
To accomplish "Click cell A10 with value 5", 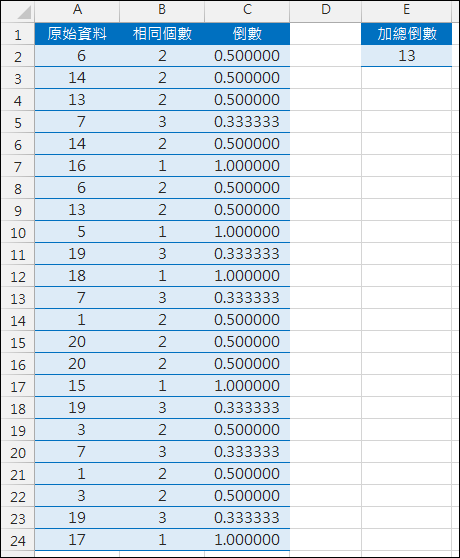I will (x=77, y=232).
